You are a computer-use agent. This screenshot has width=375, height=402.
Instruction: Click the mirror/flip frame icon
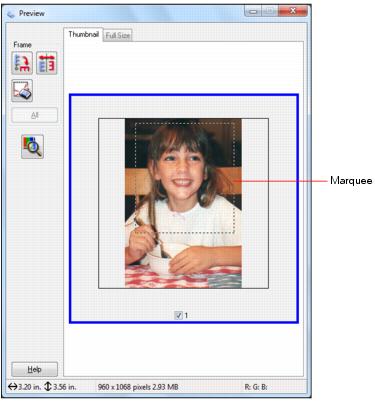click(47, 63)
